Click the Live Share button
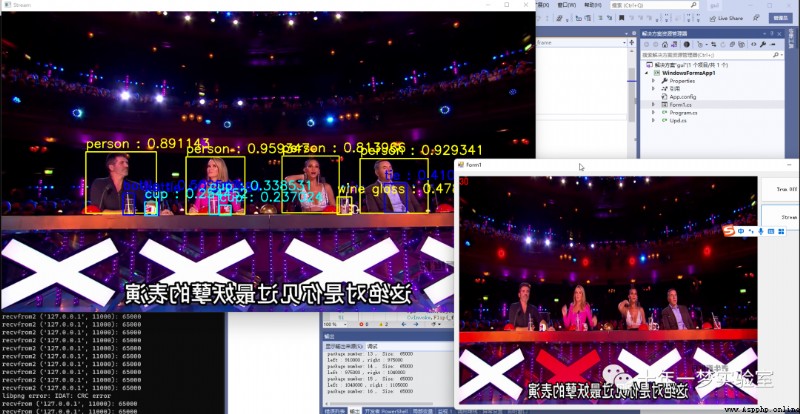The width and height of the screenshot is (800, 414). point(727,18)
